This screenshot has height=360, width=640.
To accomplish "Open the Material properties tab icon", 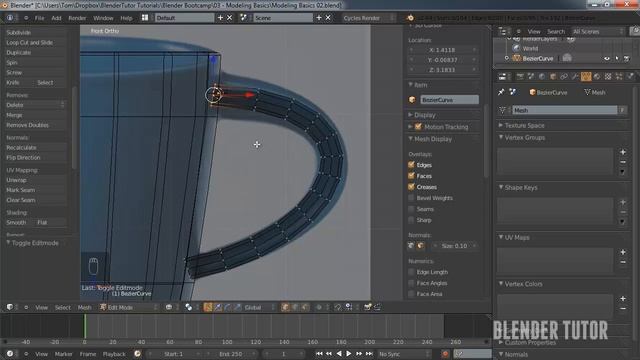I will (x=597, y=76).
